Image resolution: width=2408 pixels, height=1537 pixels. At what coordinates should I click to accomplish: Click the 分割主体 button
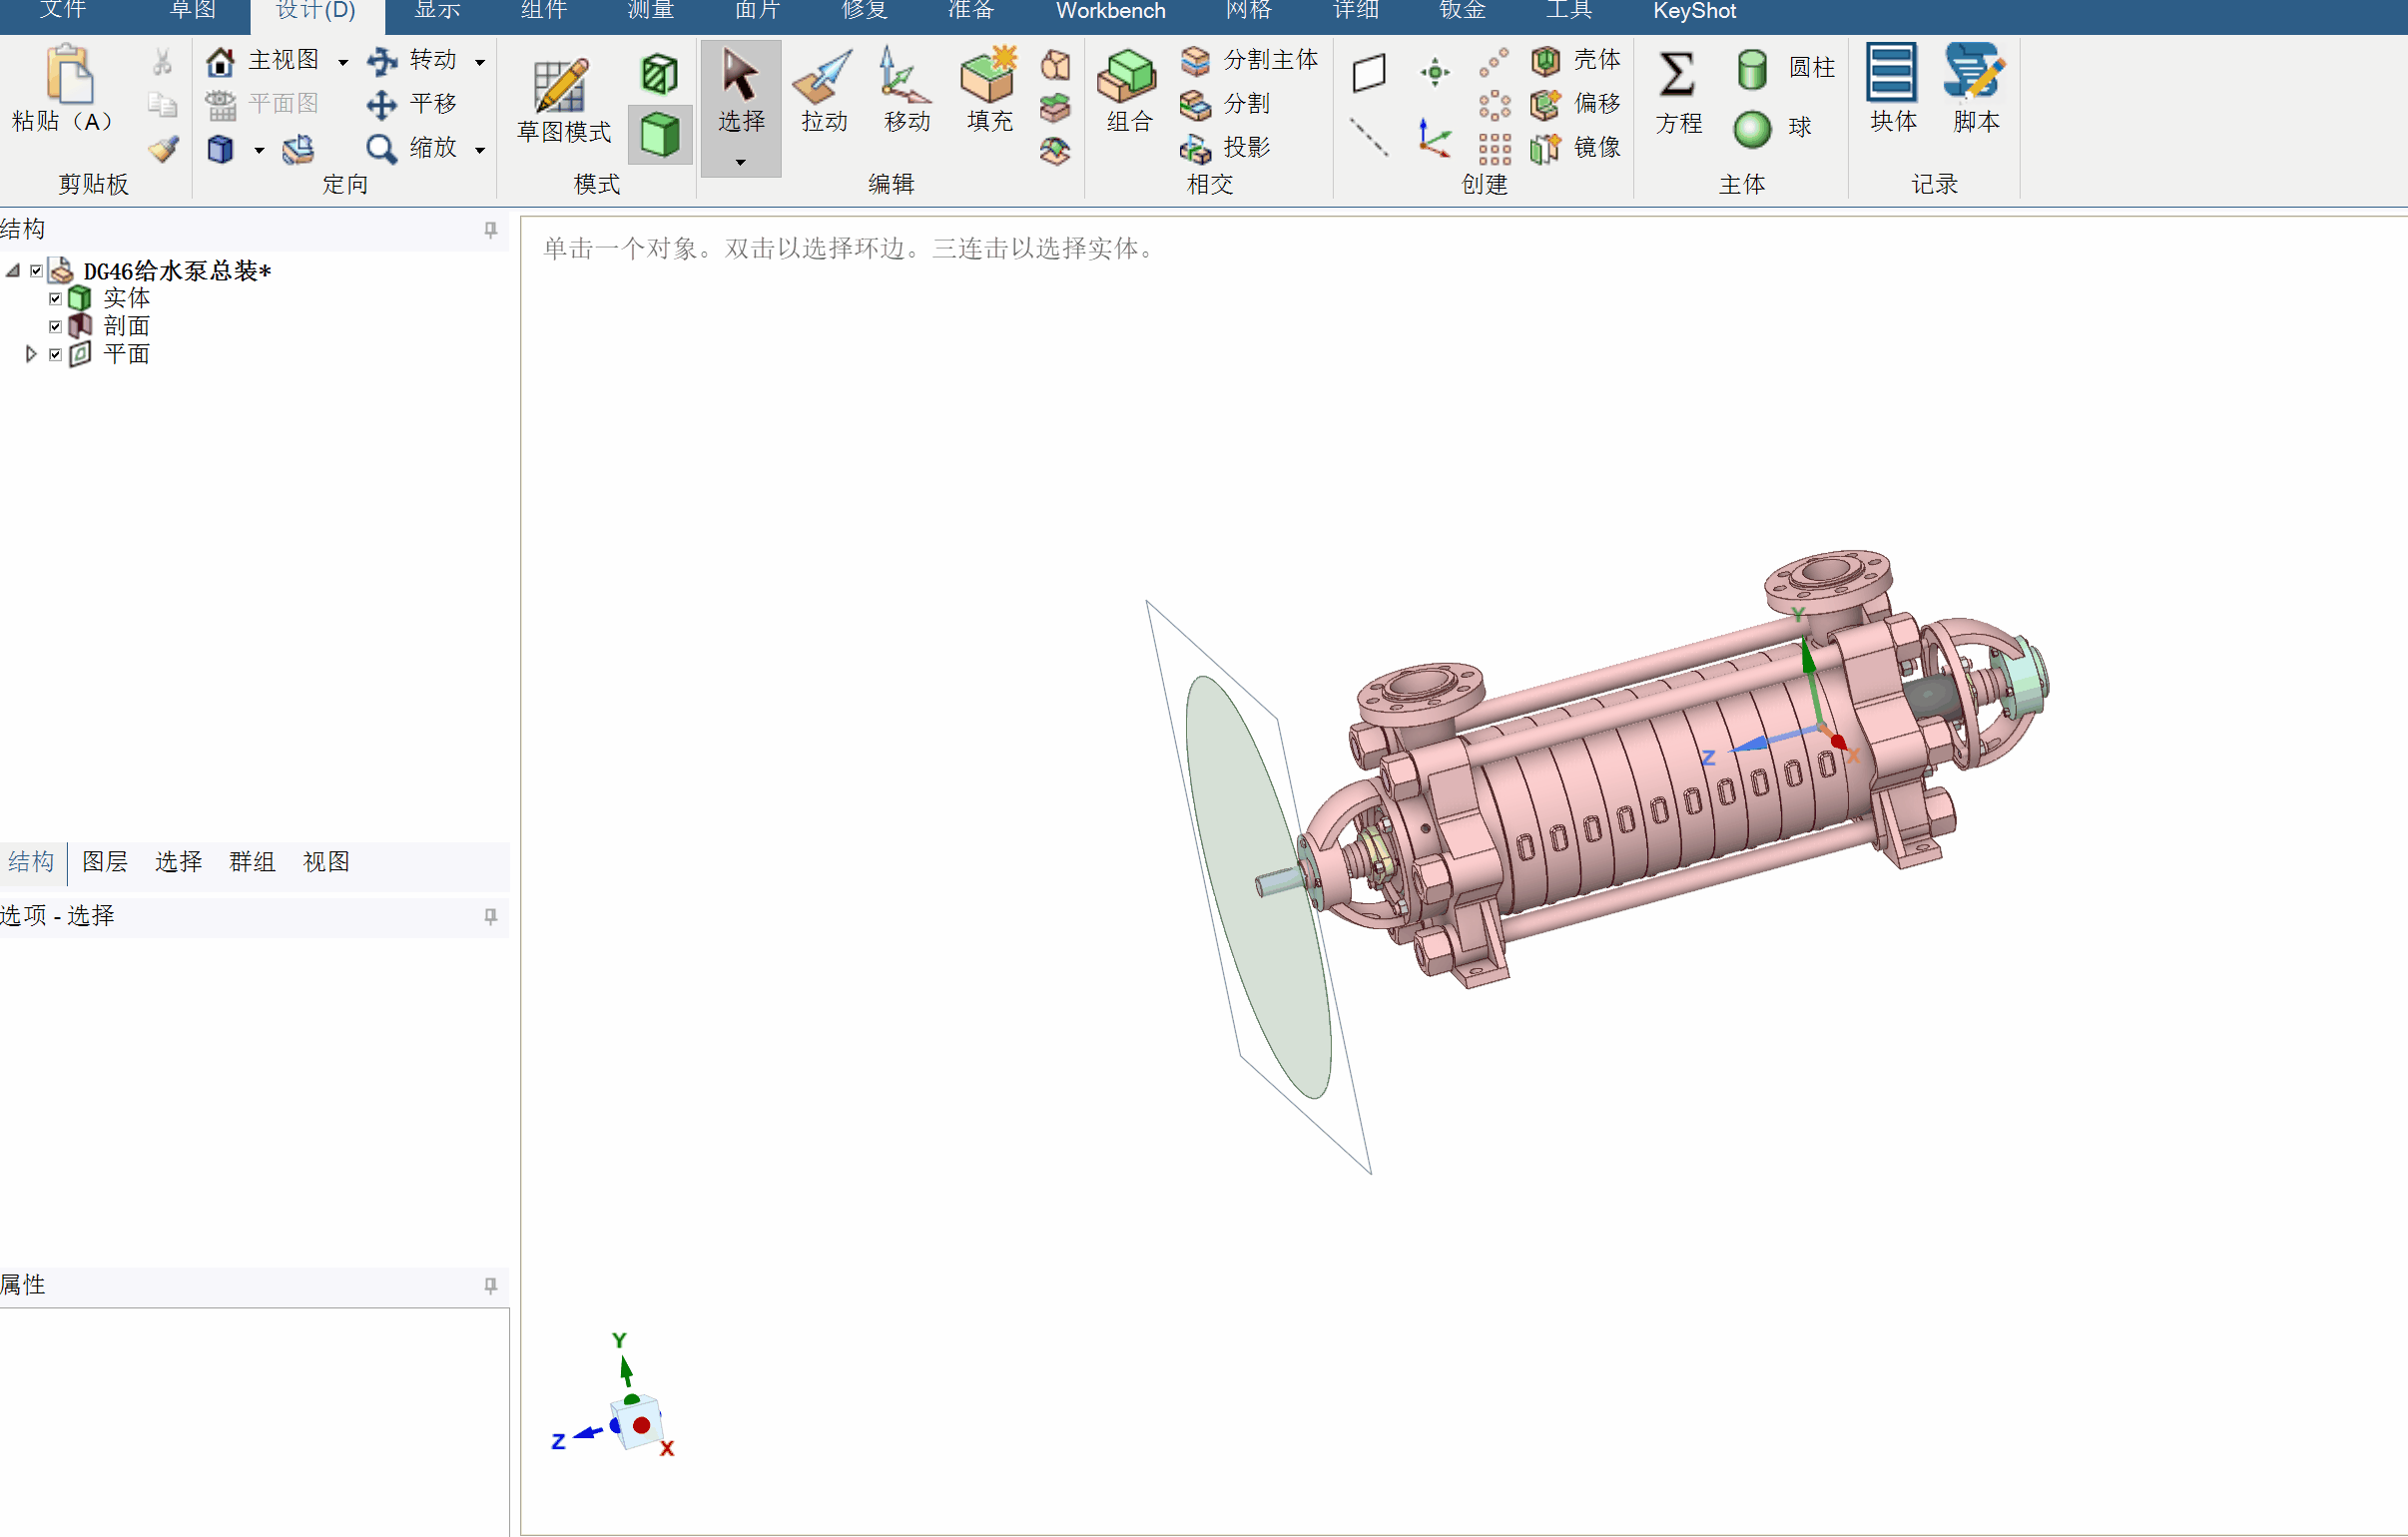(1250, 60)
